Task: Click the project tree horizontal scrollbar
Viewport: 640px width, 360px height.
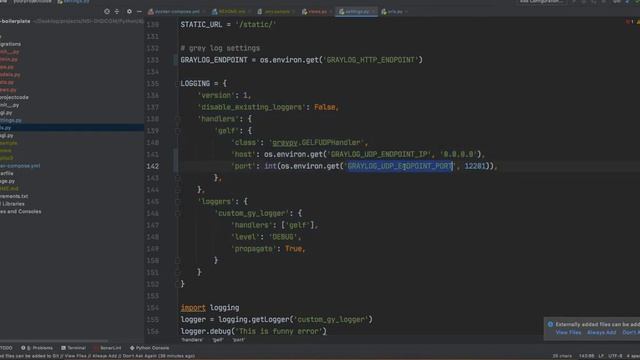Action: point(54,341)
